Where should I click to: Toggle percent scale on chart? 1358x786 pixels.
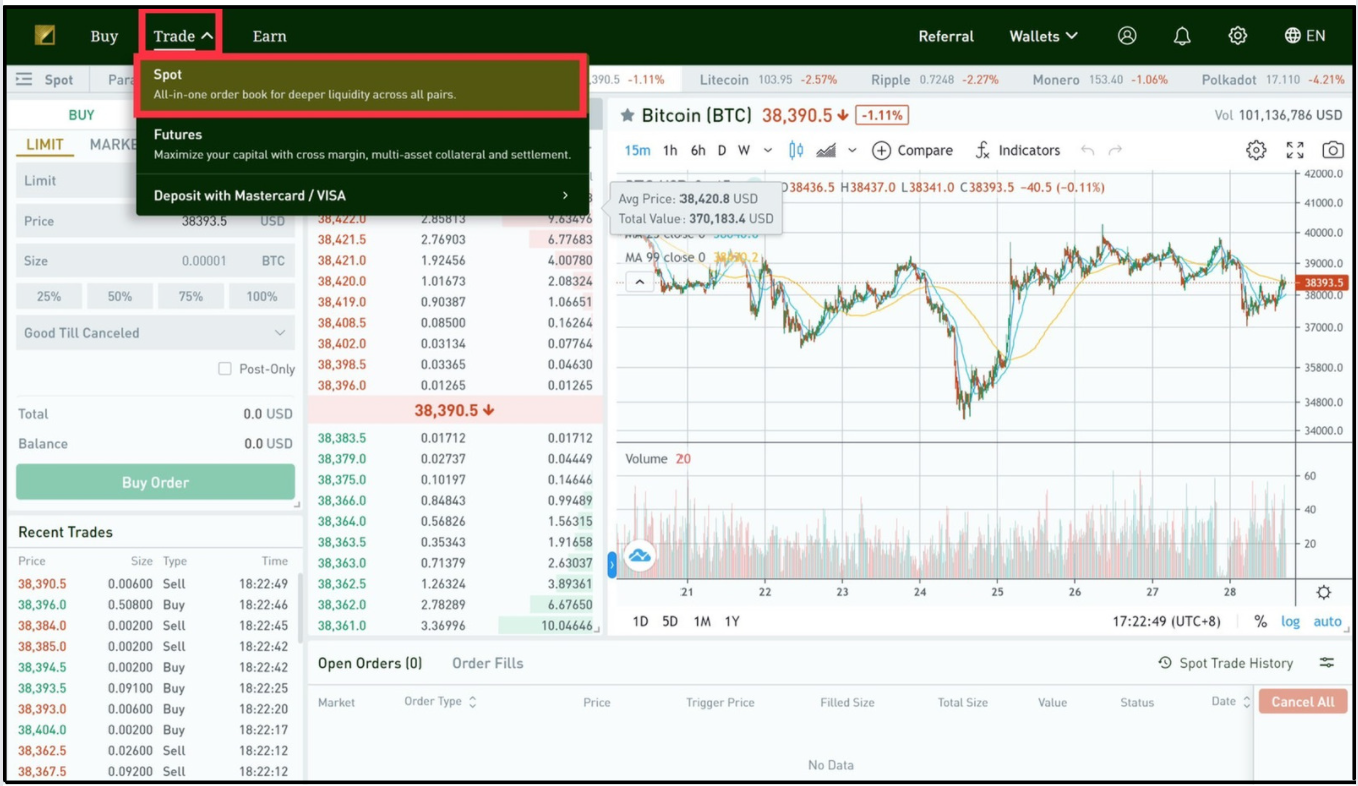point(1260,621)
